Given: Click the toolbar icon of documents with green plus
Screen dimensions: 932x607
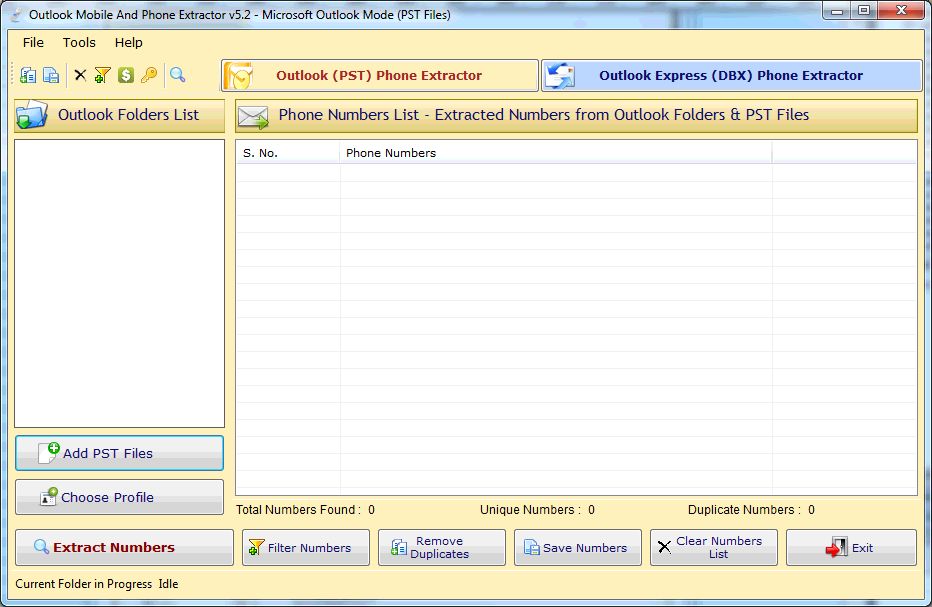Looking at the screenshot, I should (x=28, y=76).
